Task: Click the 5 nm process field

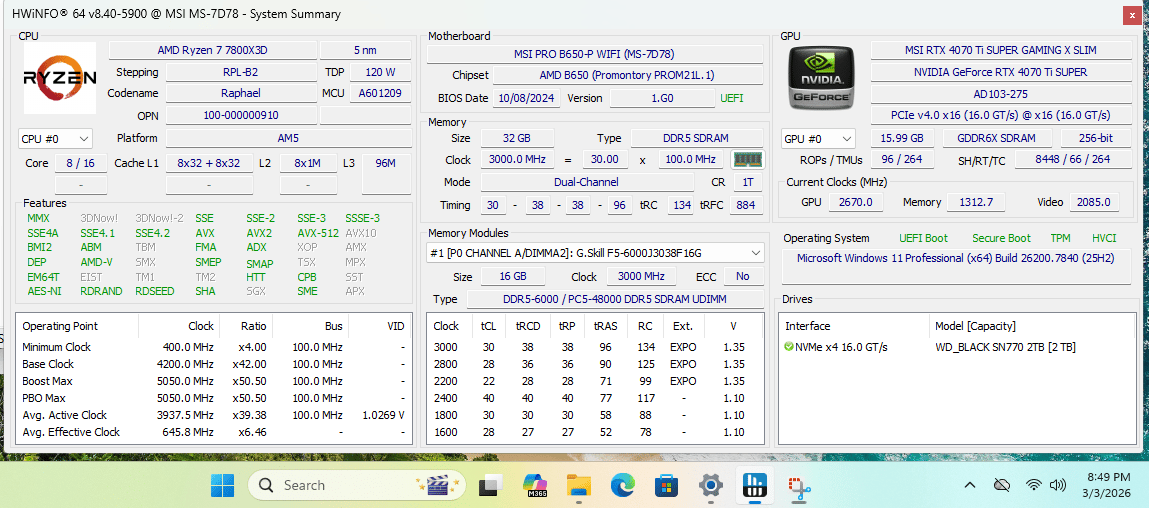Action: point(366,51)
